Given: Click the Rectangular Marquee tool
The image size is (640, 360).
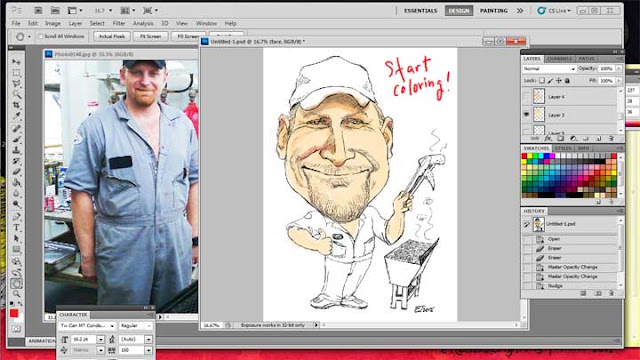Looking at the screenshot, I should [16, 73].
